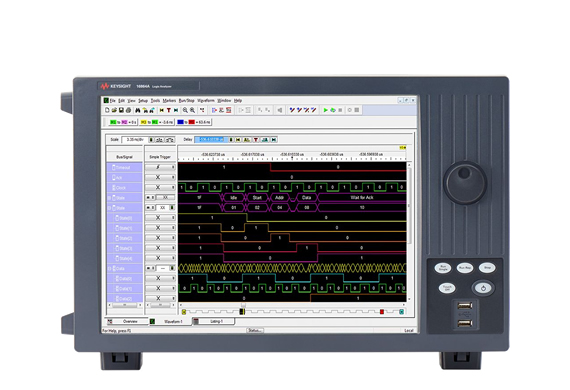570x390 pixels.
Task: Collapse the Data bus tree node
Action: pyautogui.click(x=109, y=268)
